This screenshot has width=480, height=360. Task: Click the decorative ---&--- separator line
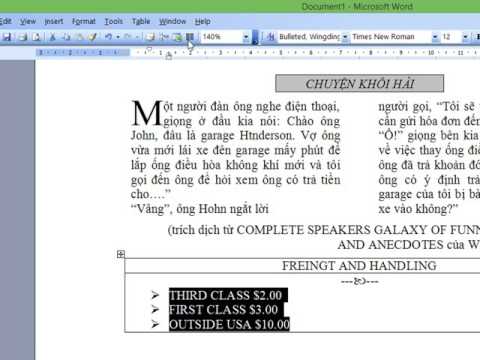(360, 282)
